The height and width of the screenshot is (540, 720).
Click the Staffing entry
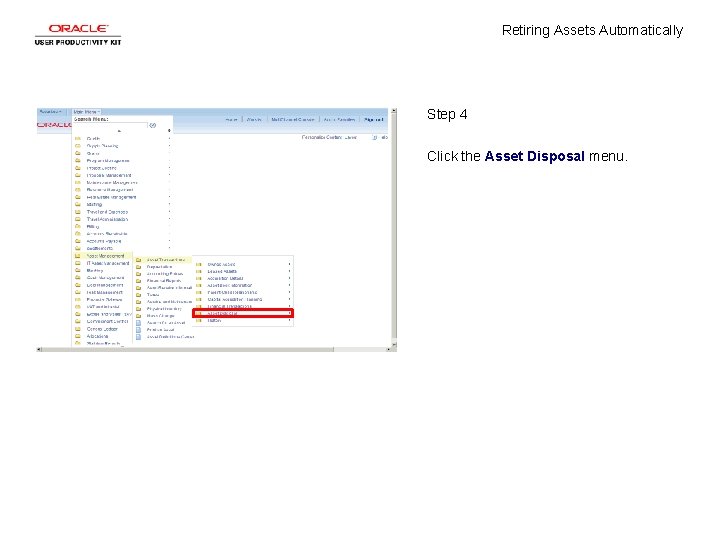click(x=94, y=204)
